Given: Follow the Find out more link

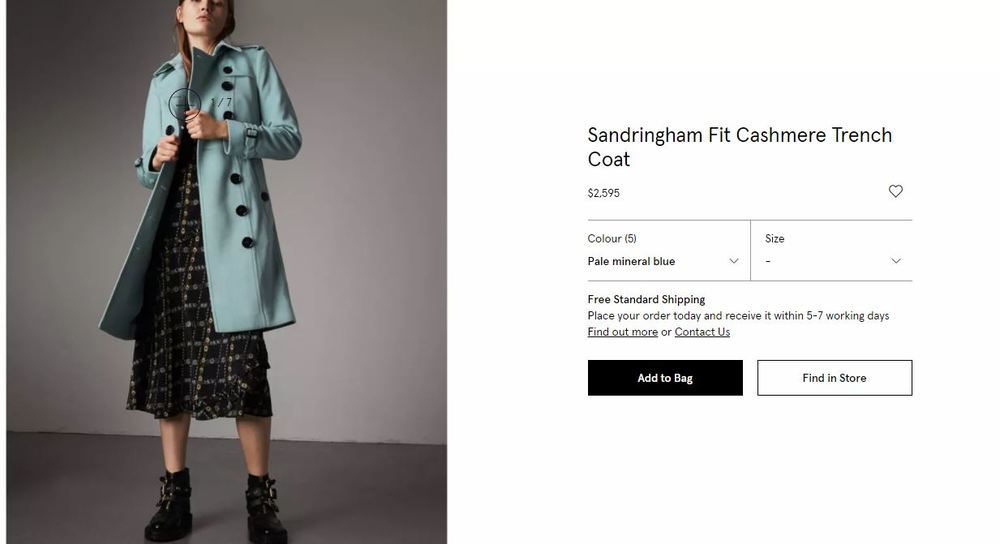Looking at the screenshot, I should (x=622, y=332).
